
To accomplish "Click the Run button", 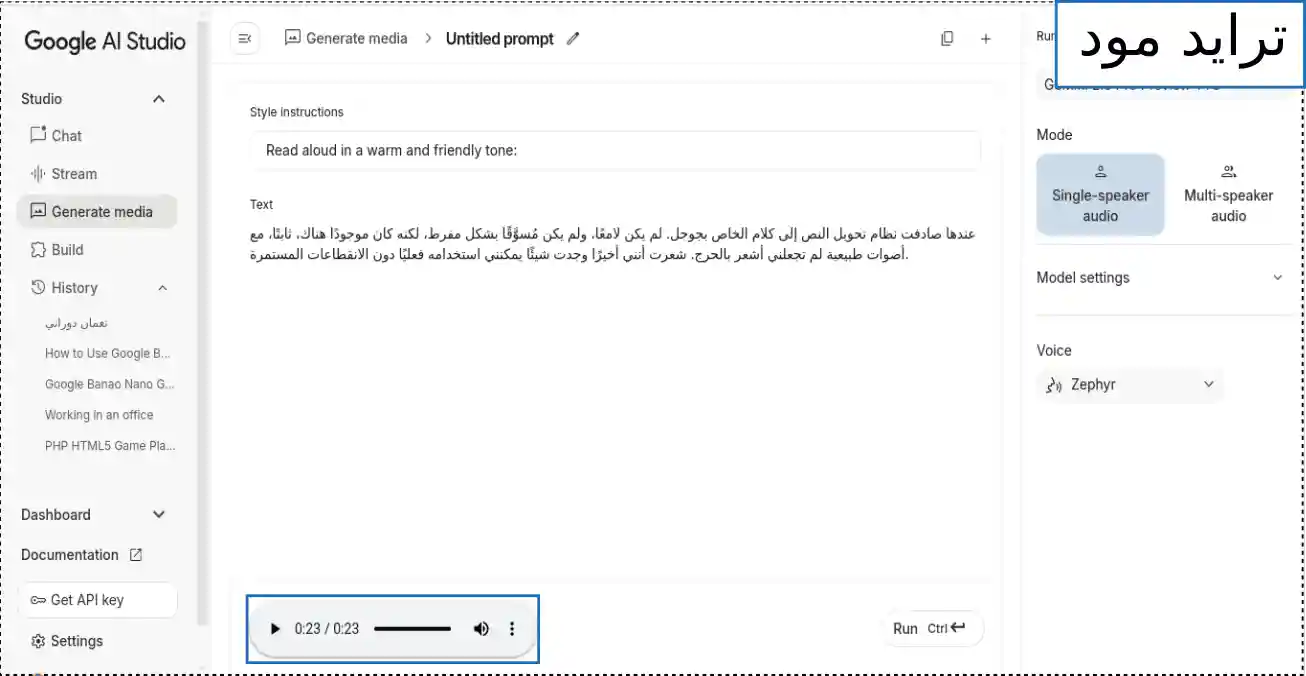I will pyautogui.click(x=929, y=628).
